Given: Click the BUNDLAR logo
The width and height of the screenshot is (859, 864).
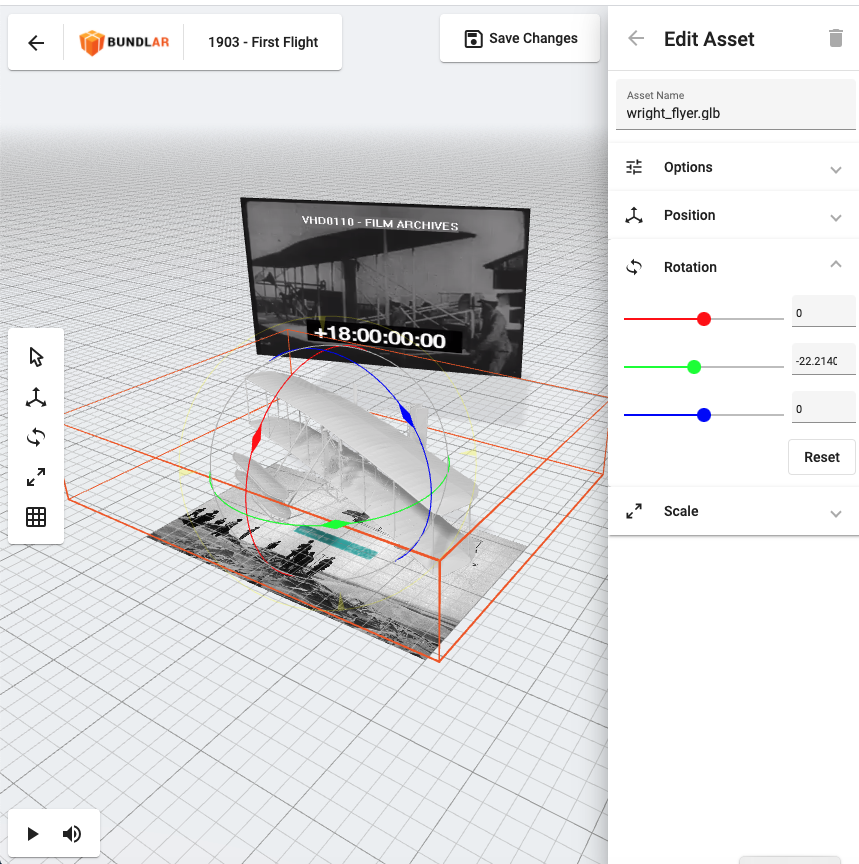Looking at the screenshot, I should [x=123, y=42].
